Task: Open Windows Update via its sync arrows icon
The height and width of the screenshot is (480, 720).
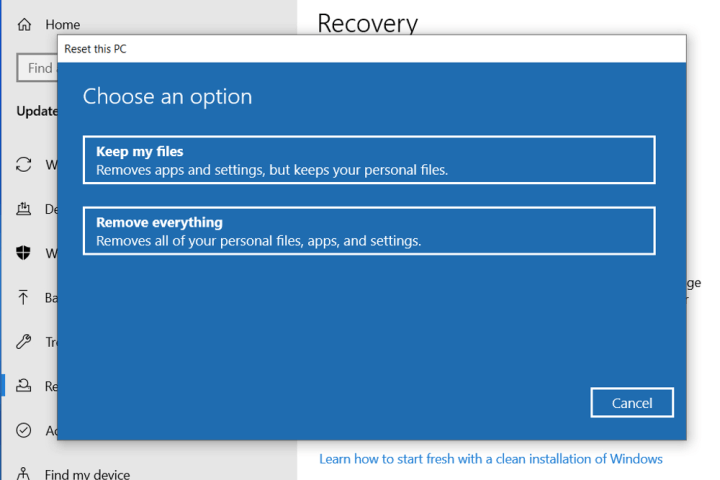Action: (24, 165)
